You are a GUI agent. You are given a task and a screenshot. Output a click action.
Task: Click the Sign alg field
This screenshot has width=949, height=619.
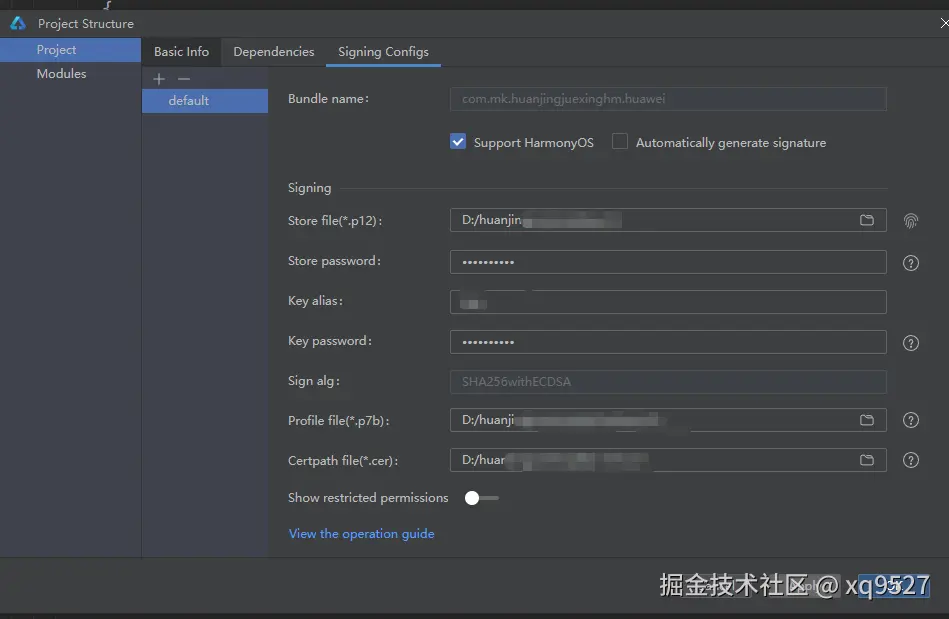tap(668, 382)
